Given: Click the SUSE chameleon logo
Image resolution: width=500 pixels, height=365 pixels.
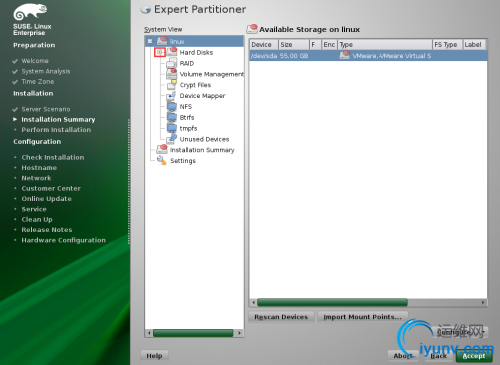Looking at the screenshot, I should pos(30,12).
